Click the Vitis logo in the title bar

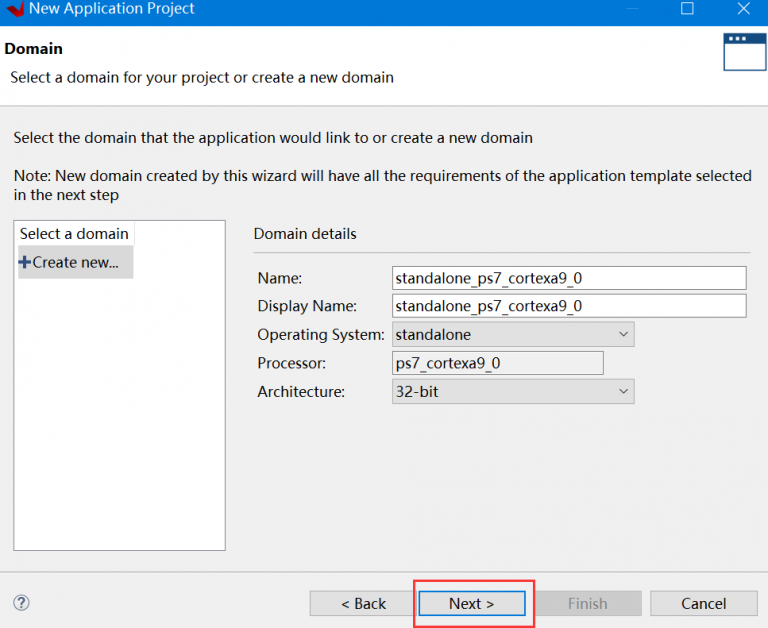(14, 9)
